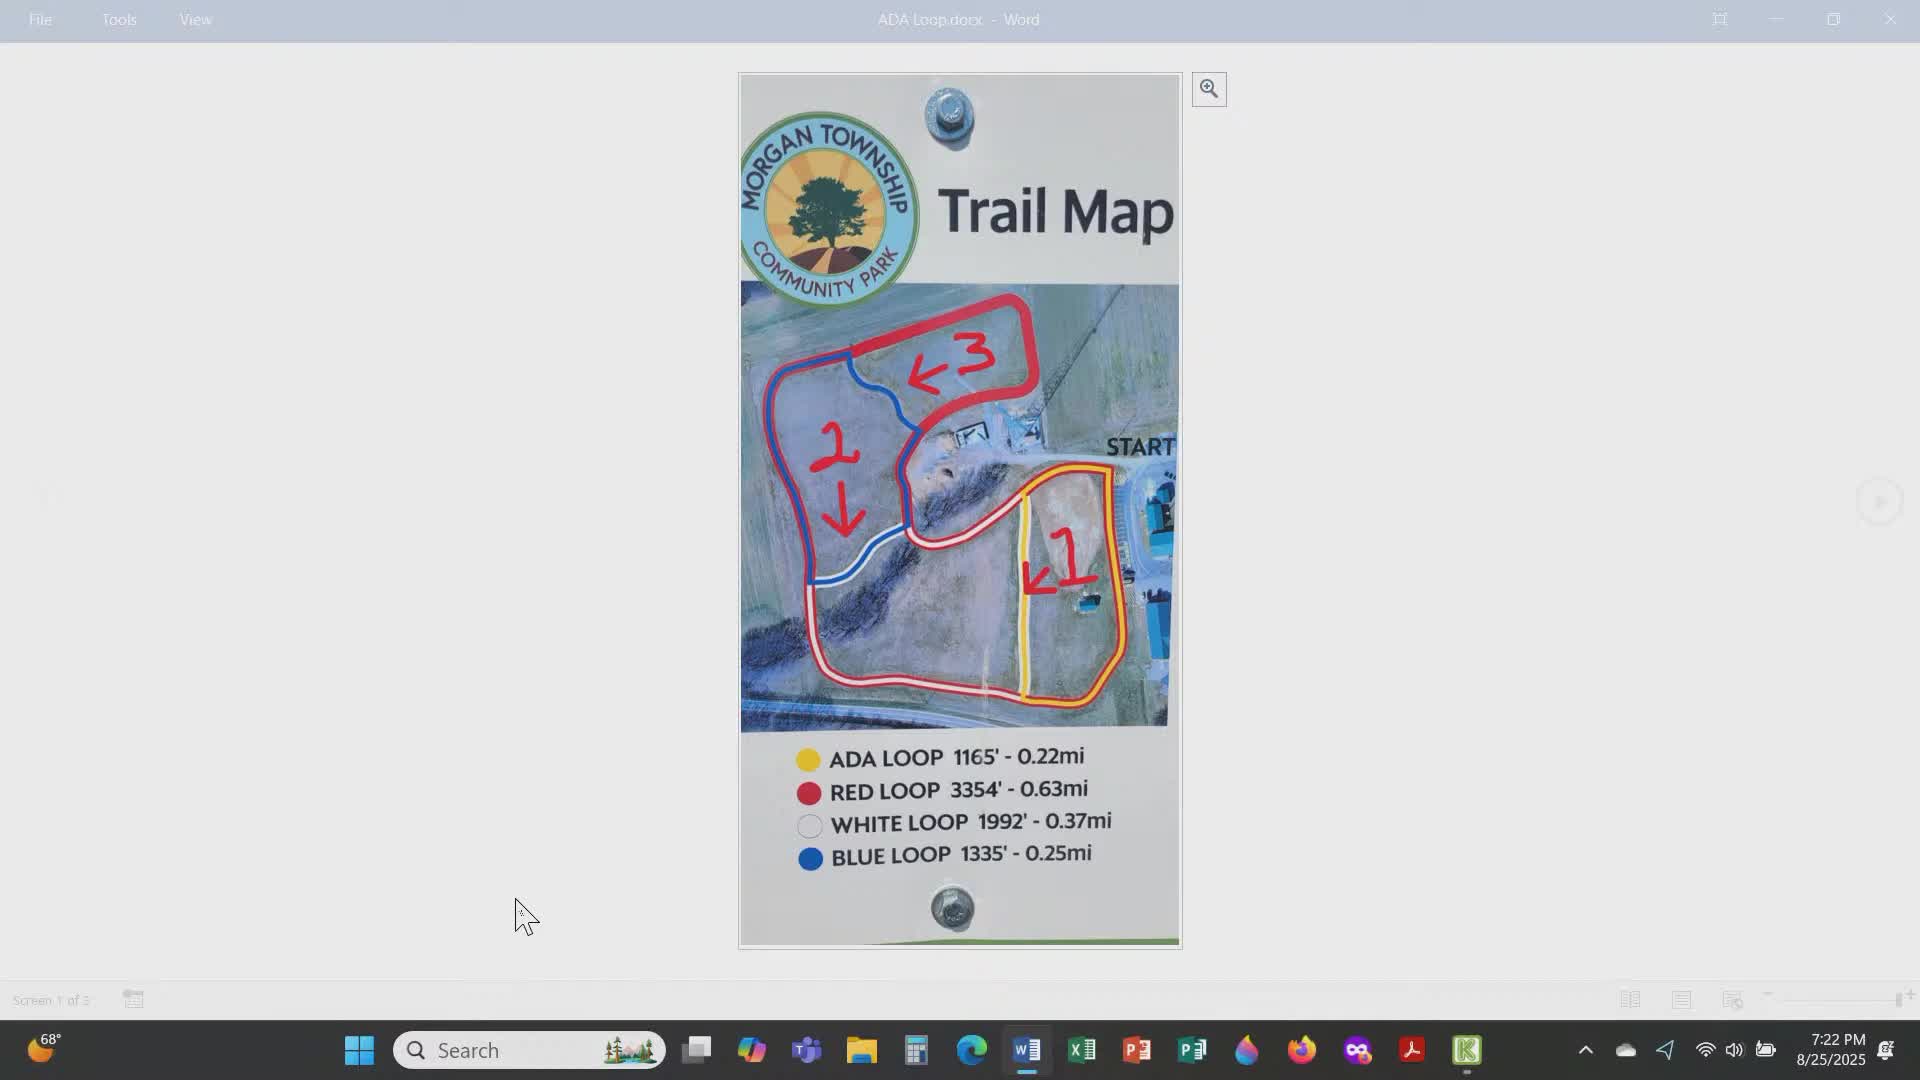The image size is (1920, 1080).
Task: Open Microsoft Edge from the taskbar
Action: pyautogui.click(x=971, y=1050)
